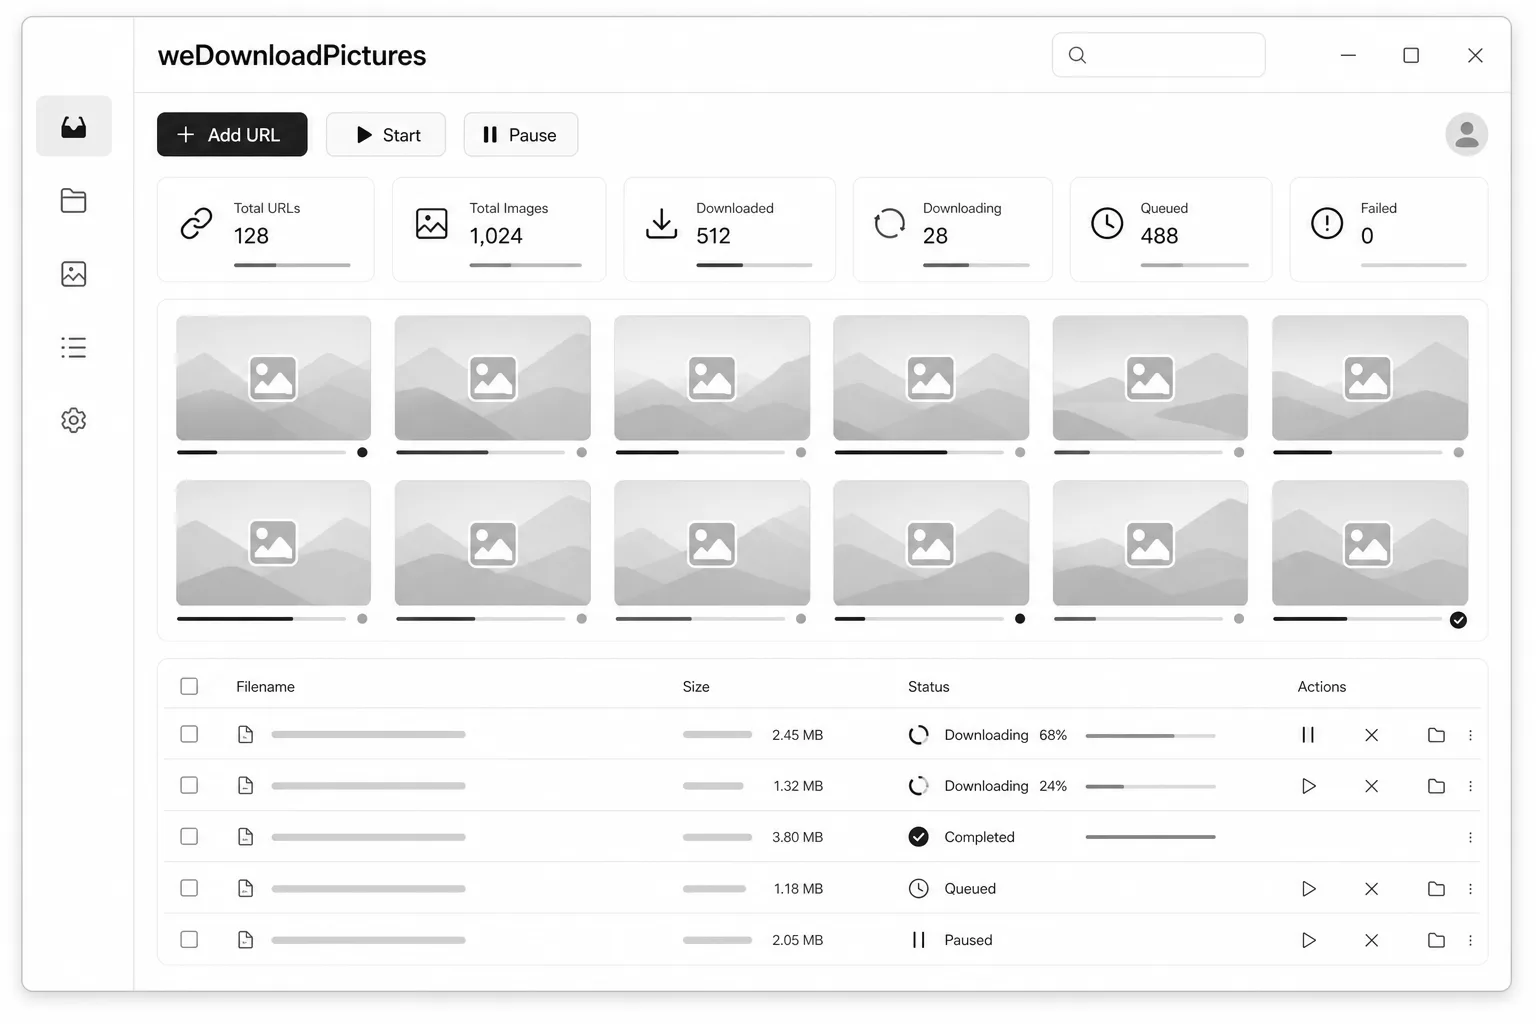1536x1024 pixels.
Task: Click the progress bar of the 24% download
Action: (1150, 787)
